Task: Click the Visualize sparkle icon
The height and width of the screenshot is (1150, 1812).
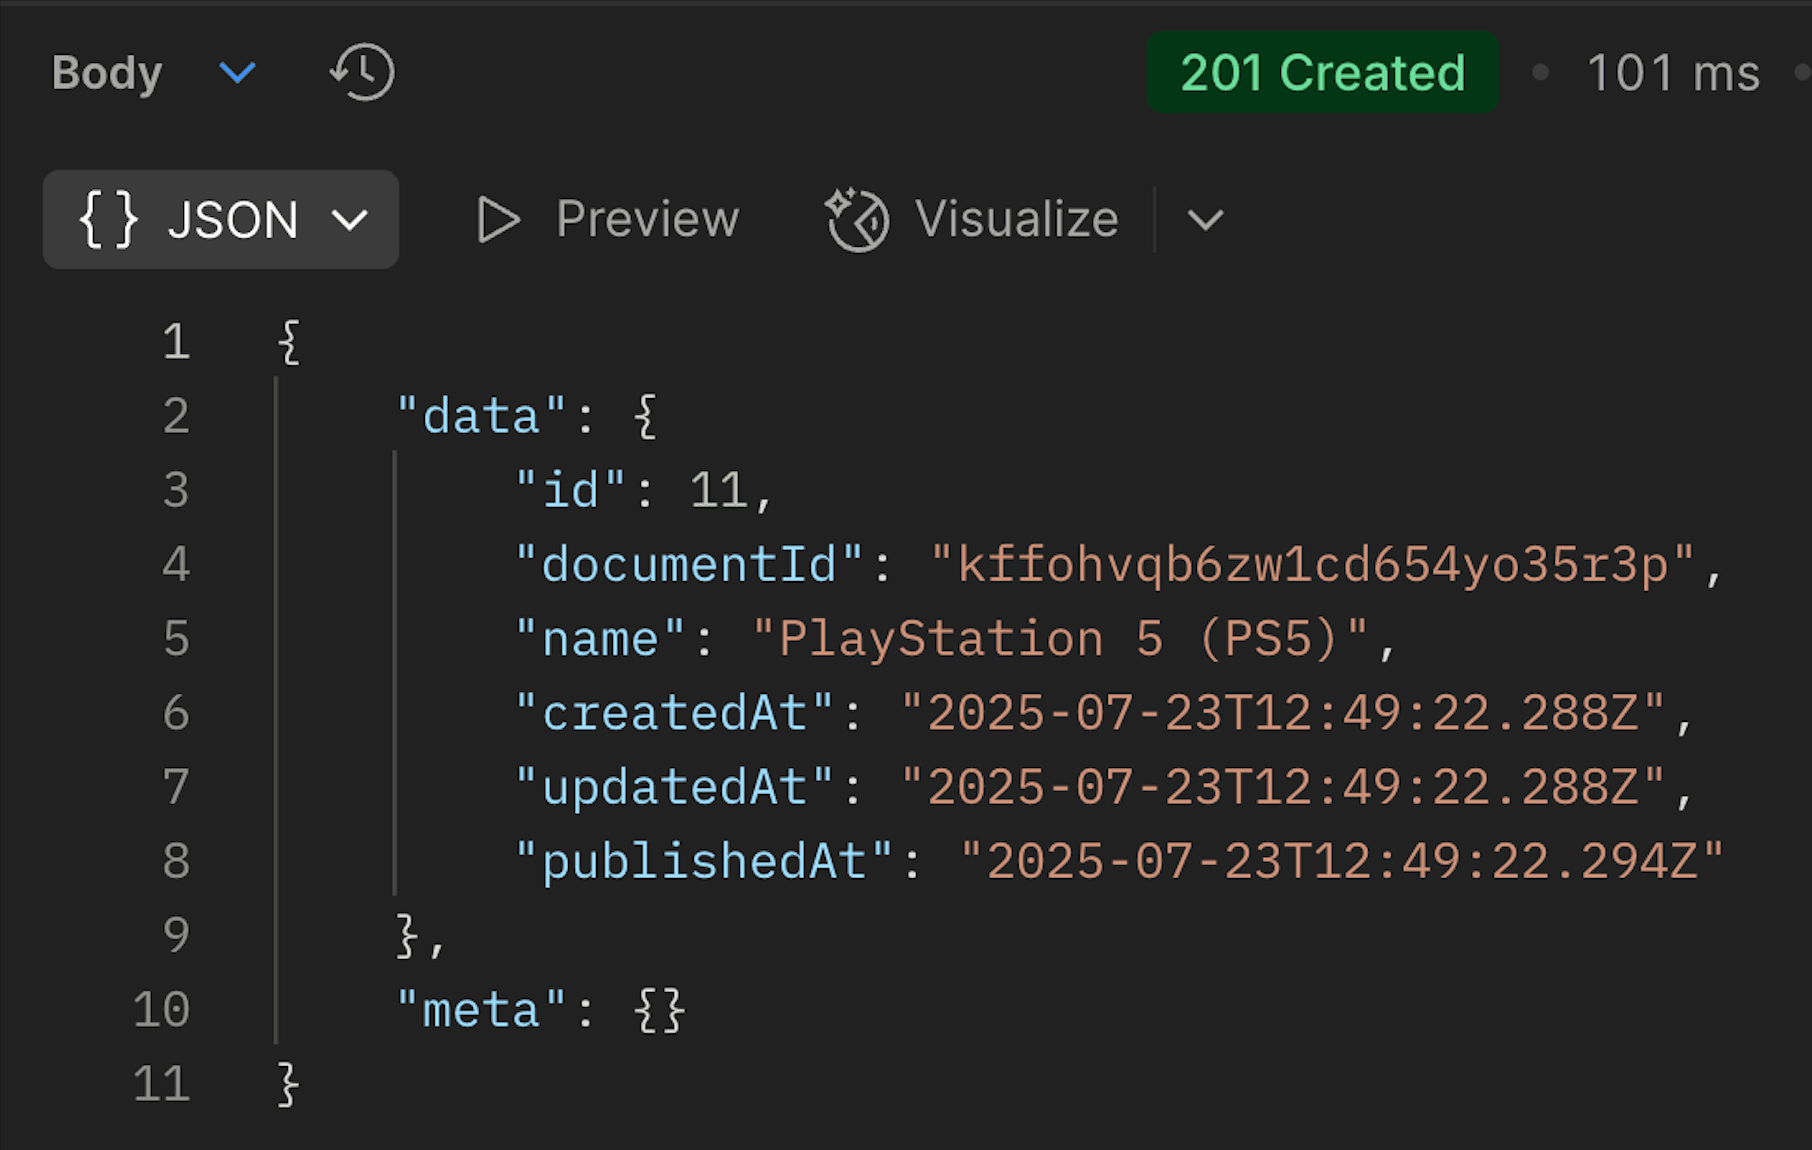Action: 857,219
